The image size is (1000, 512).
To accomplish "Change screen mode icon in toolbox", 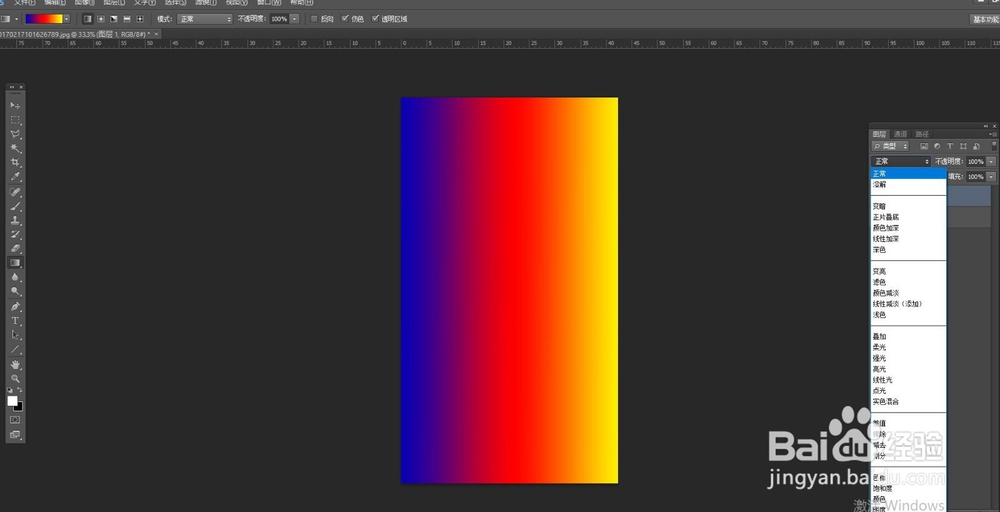I will click(x=15, y=435).
